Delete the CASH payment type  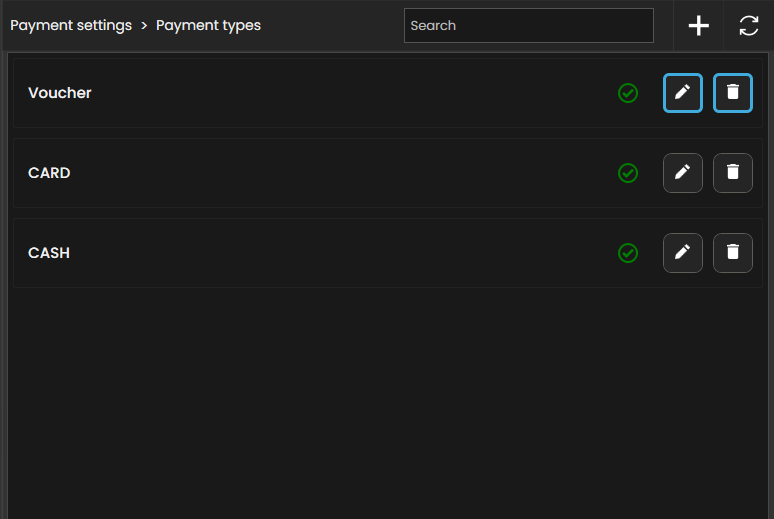pyautogui.click(x=733, y=253)
